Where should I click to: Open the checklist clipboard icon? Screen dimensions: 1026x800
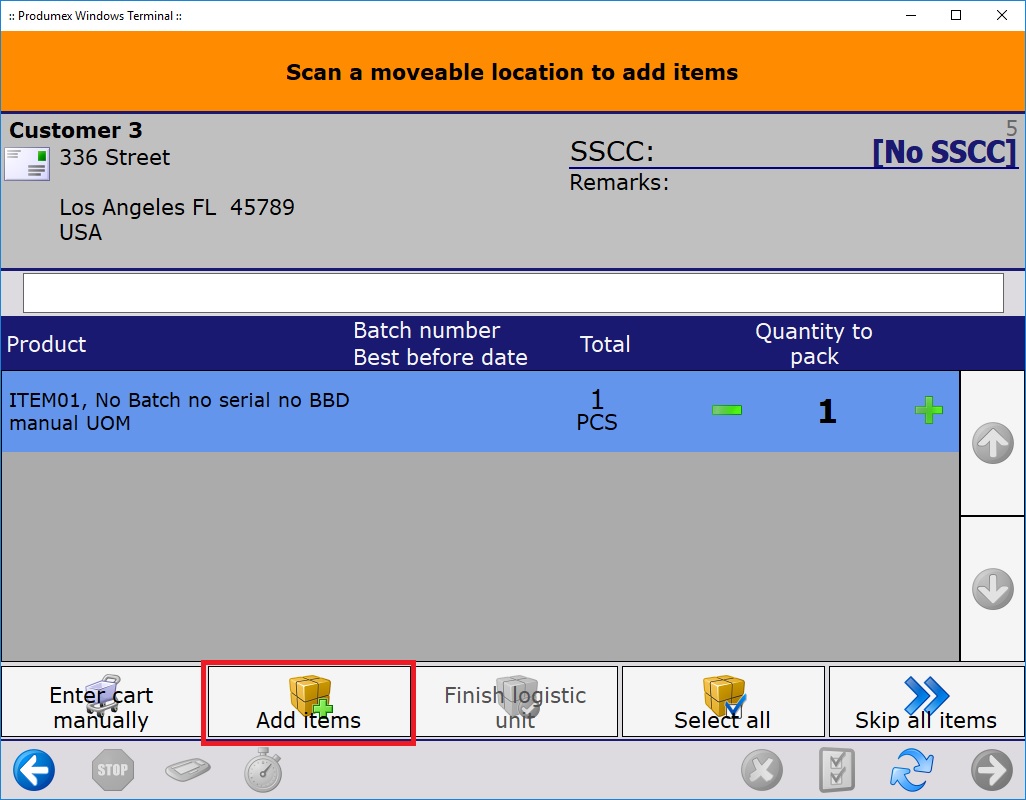coord(837,770)
